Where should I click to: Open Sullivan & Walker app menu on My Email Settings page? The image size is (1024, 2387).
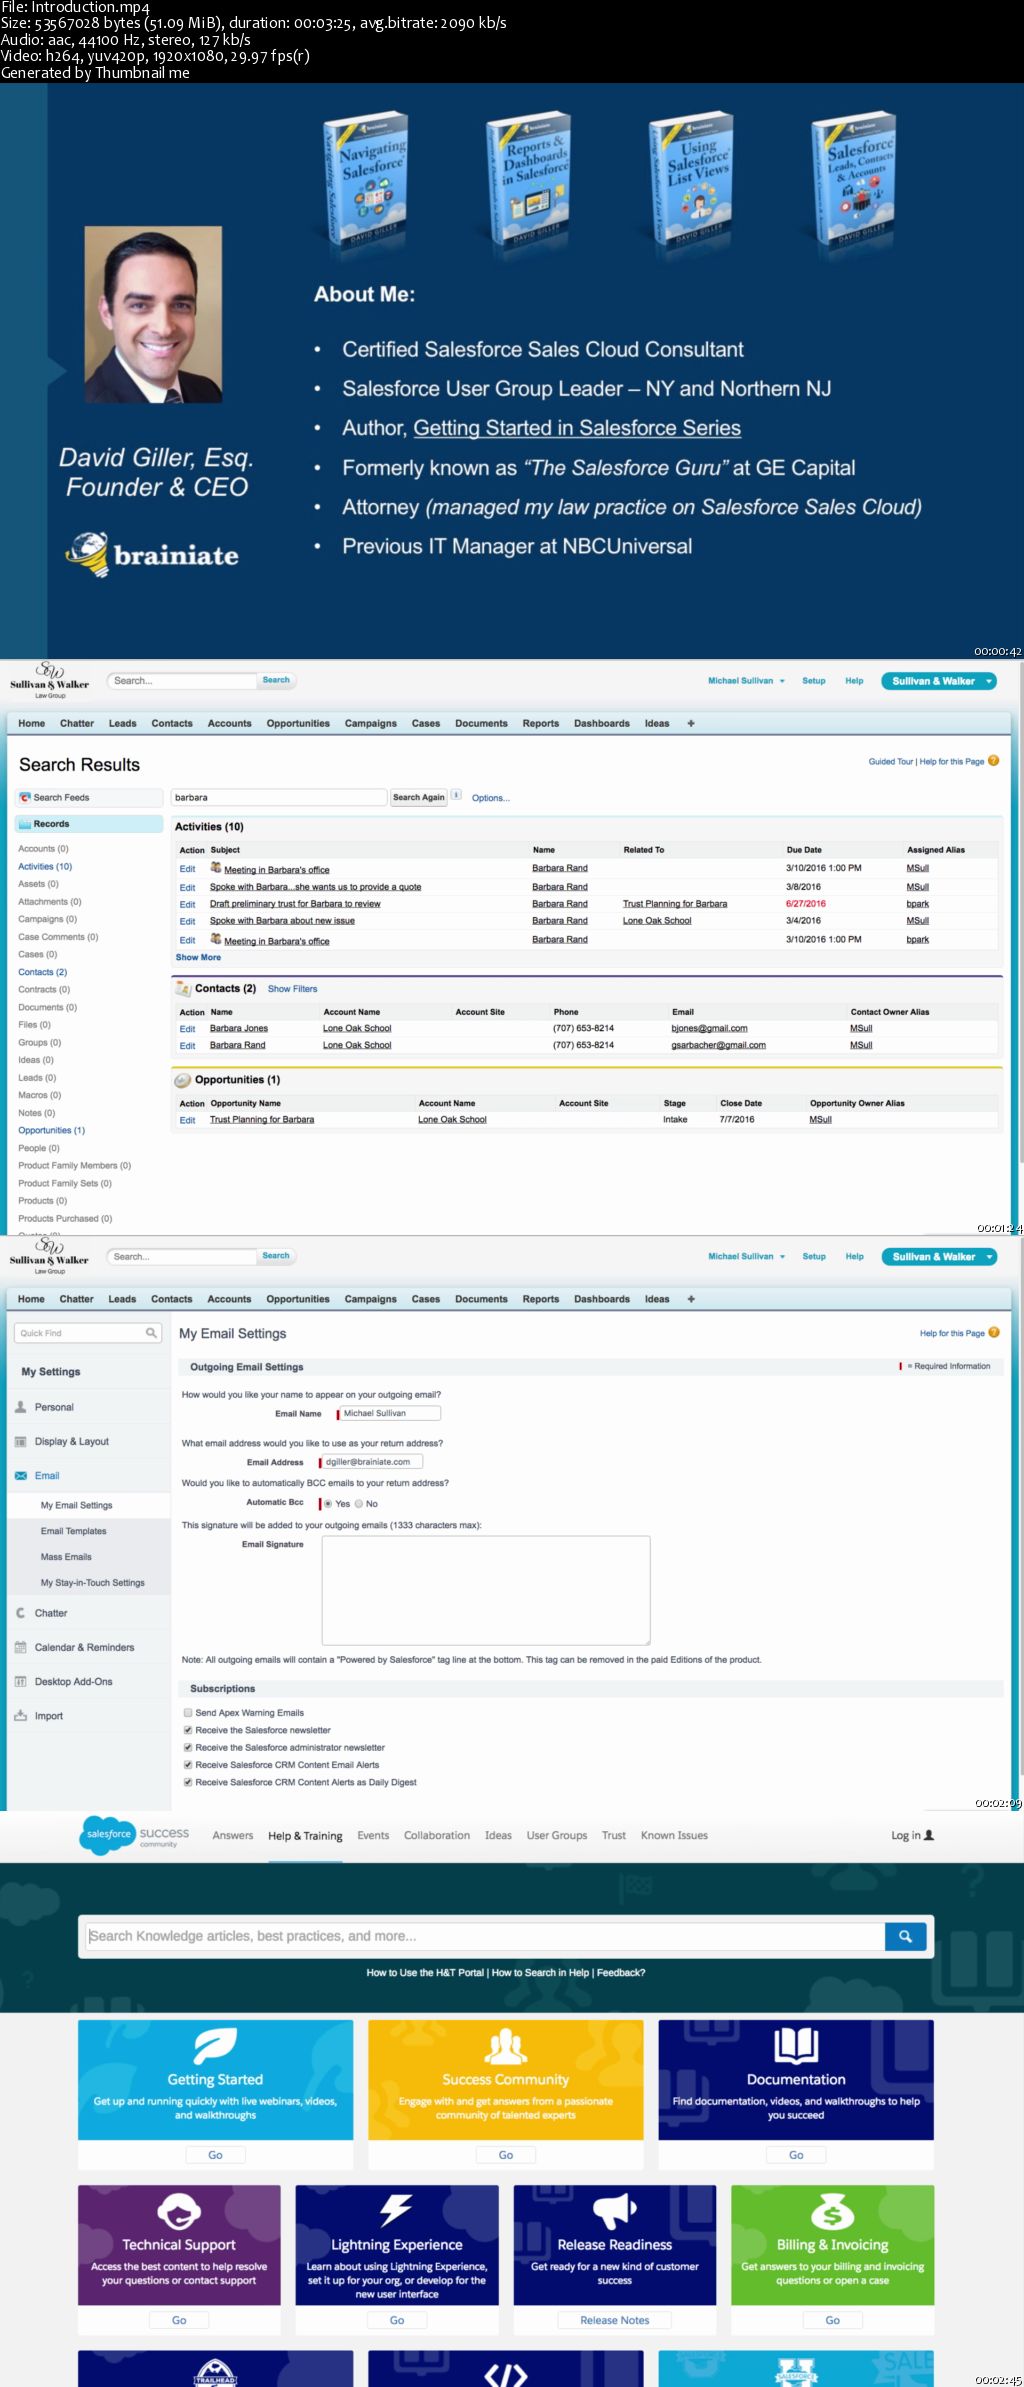939,1257
